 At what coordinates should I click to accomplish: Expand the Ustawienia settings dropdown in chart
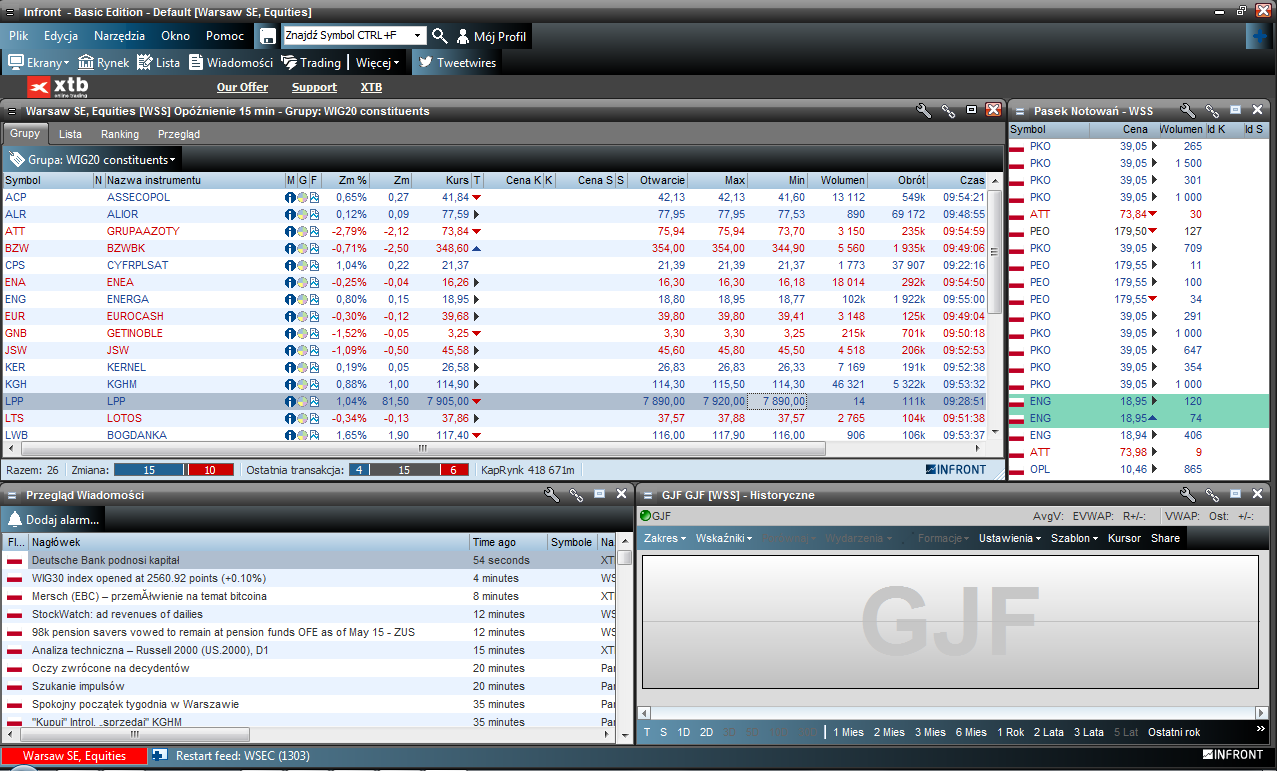point(1010,538)
